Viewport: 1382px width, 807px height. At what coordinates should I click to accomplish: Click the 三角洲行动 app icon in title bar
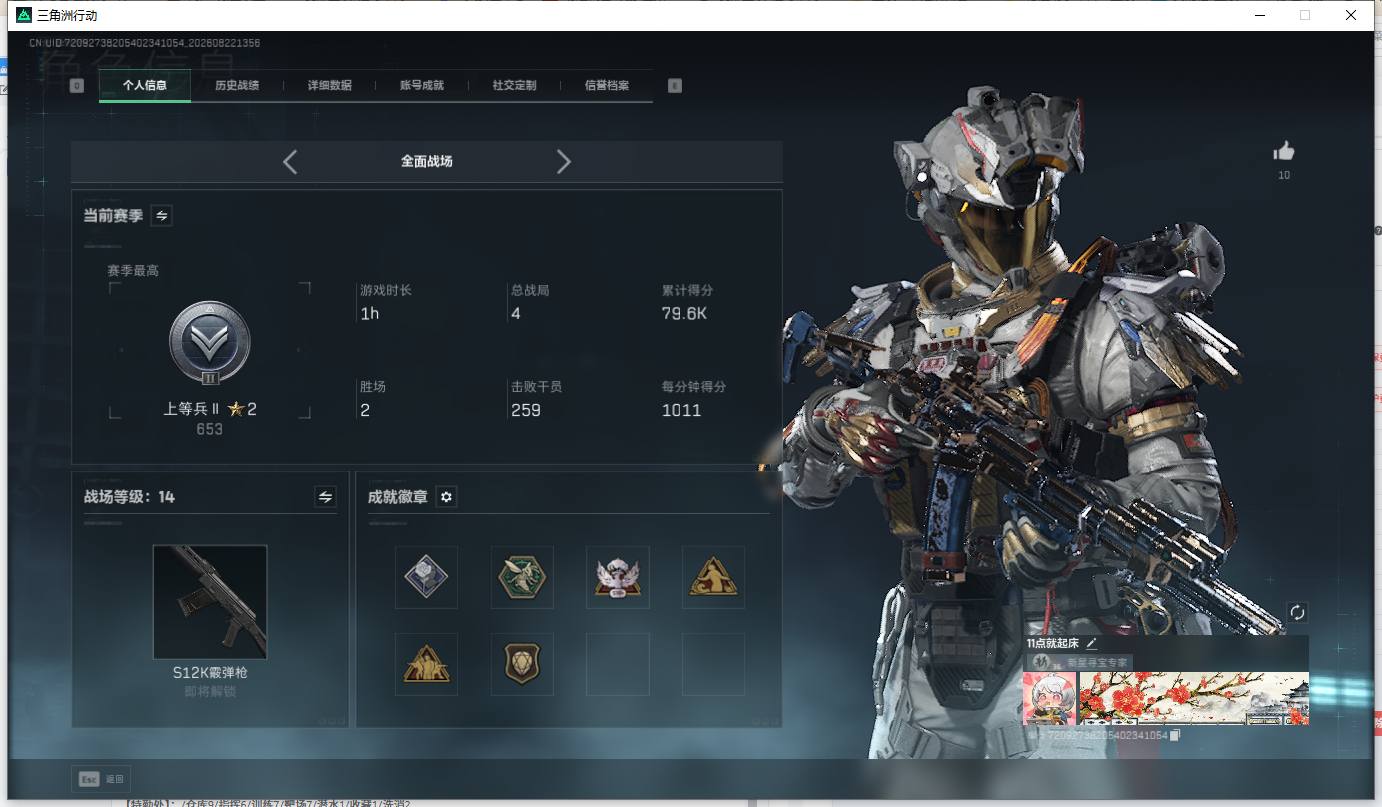click(x=24, y=15)
